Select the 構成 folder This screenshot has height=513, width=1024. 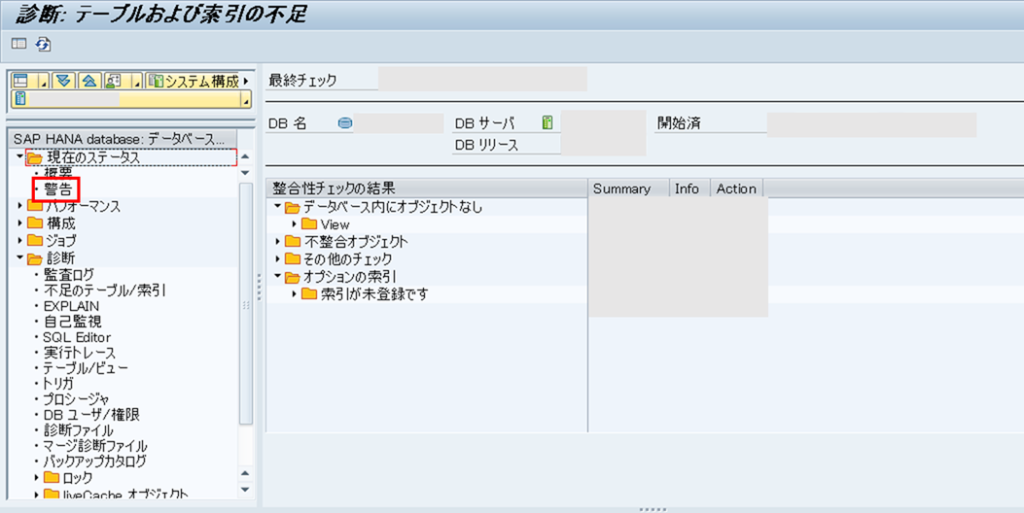[61, 223]
